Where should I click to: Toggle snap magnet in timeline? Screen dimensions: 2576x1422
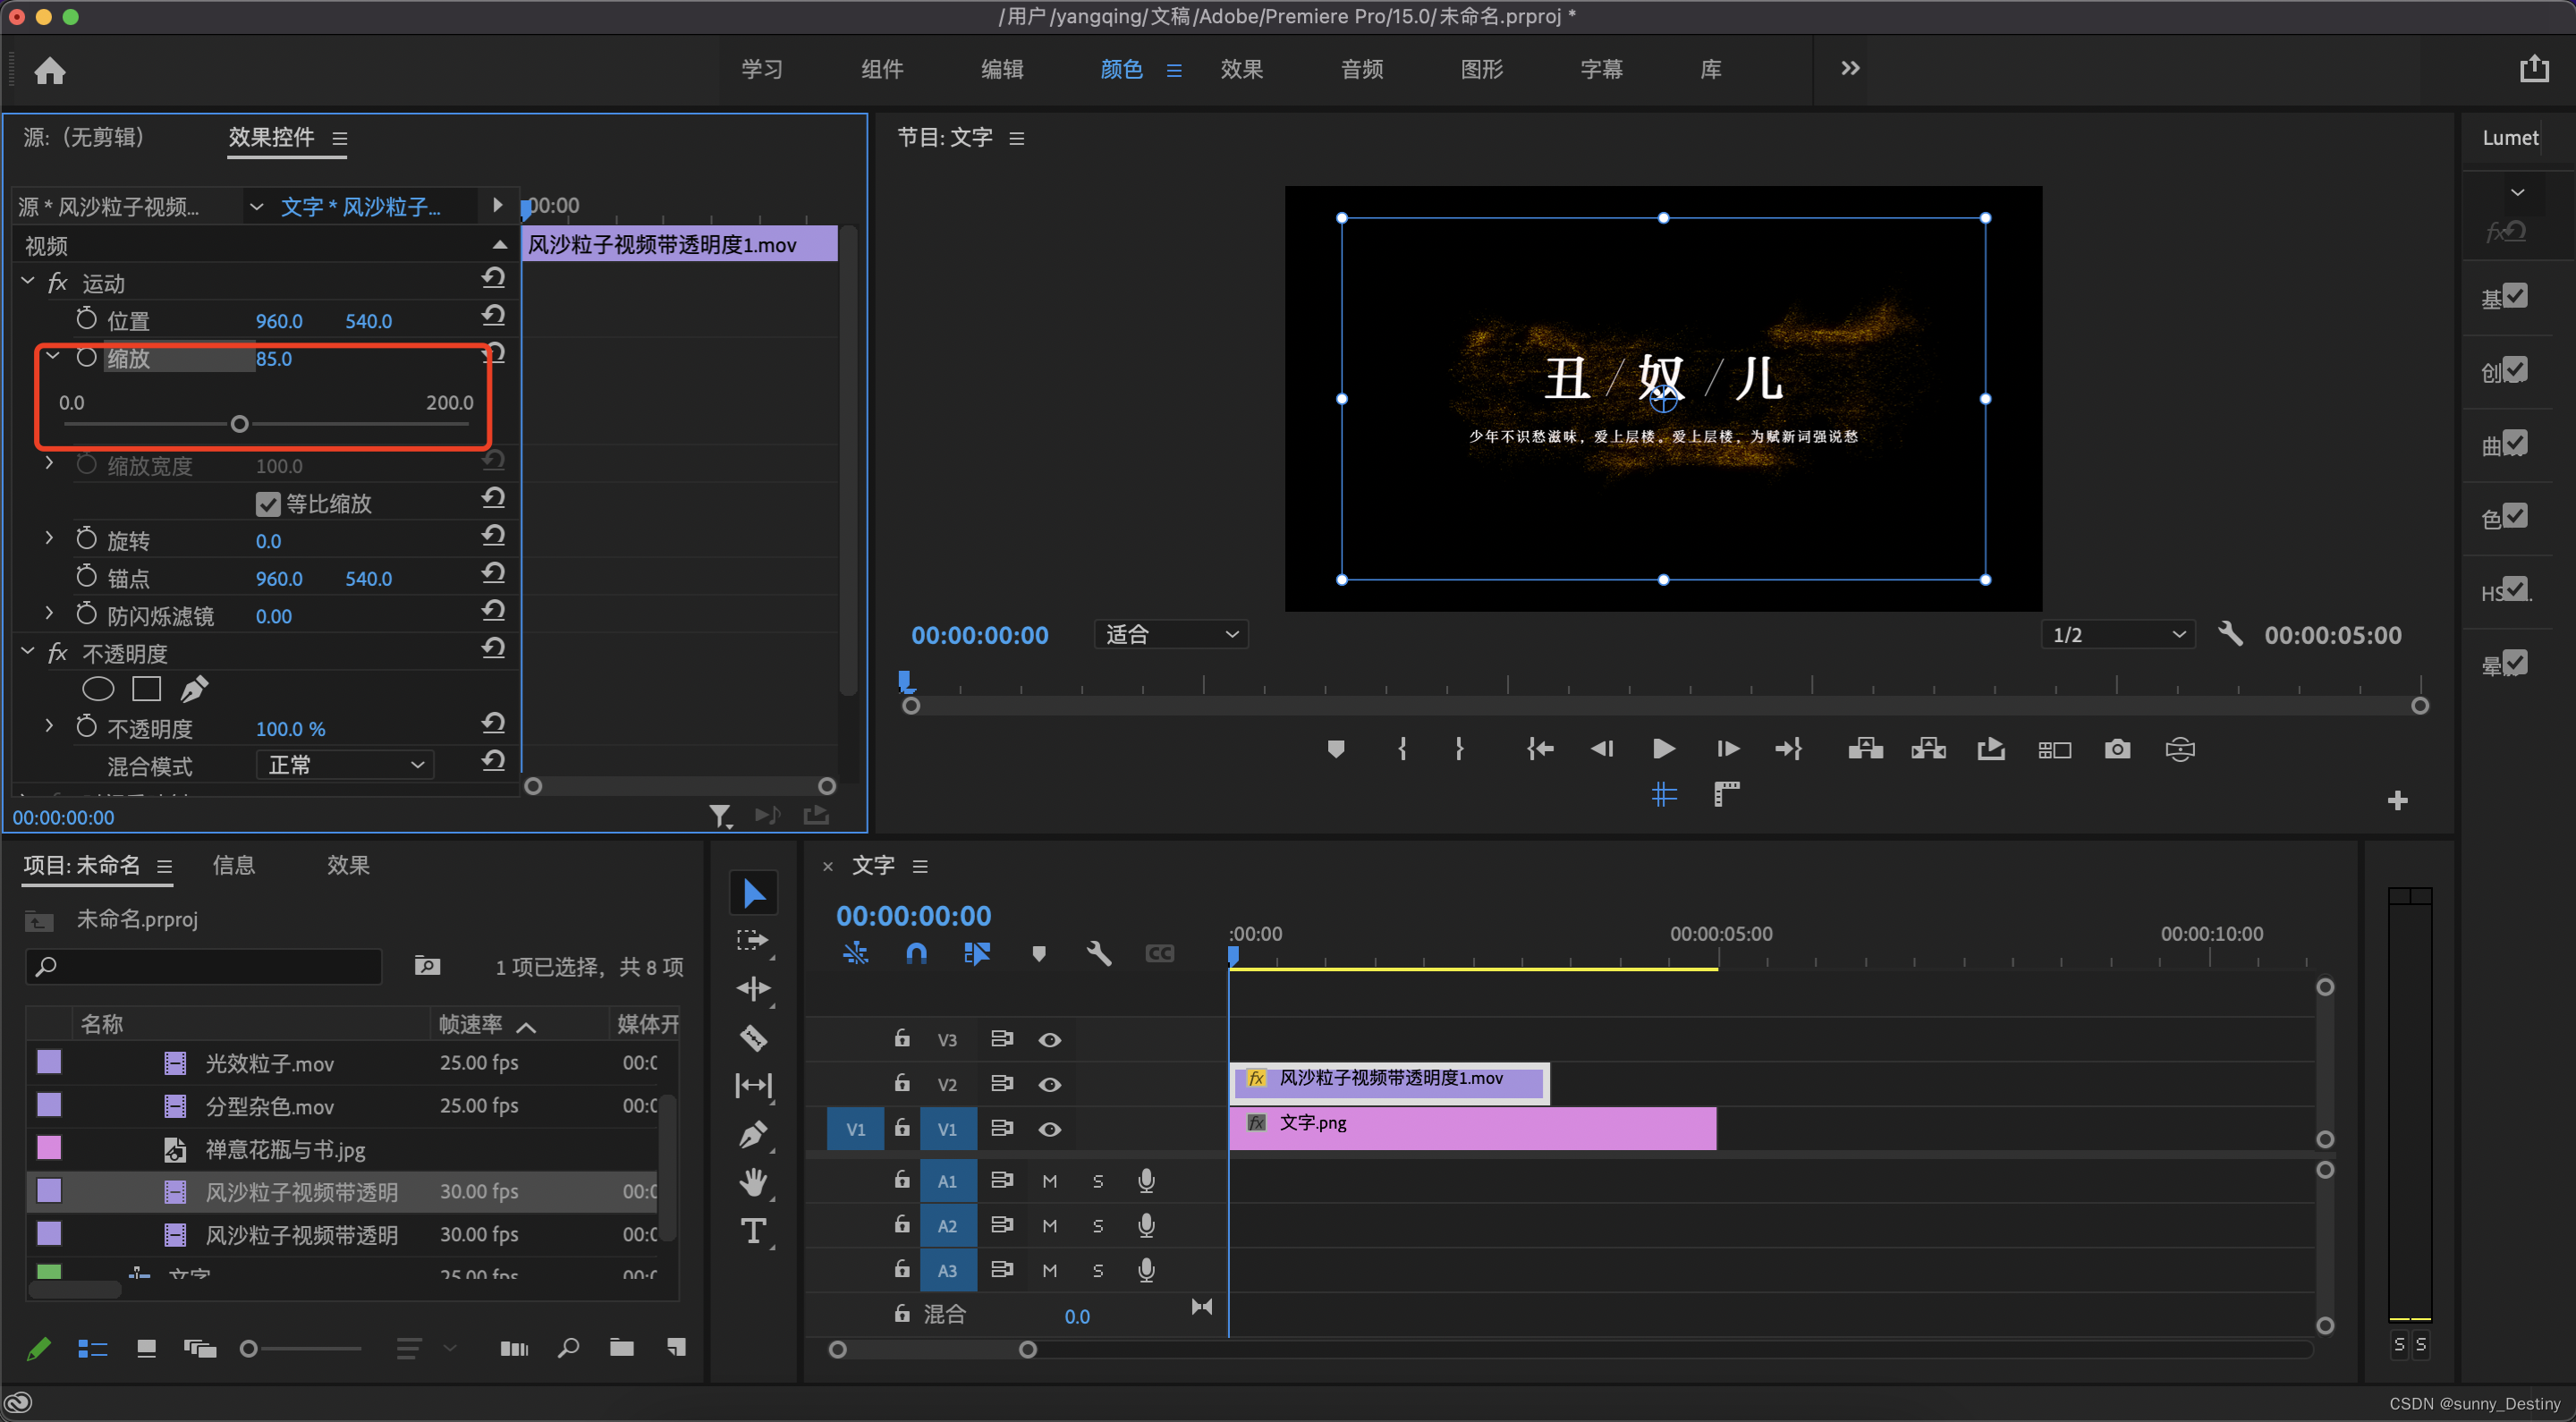[x=916, y=953]
